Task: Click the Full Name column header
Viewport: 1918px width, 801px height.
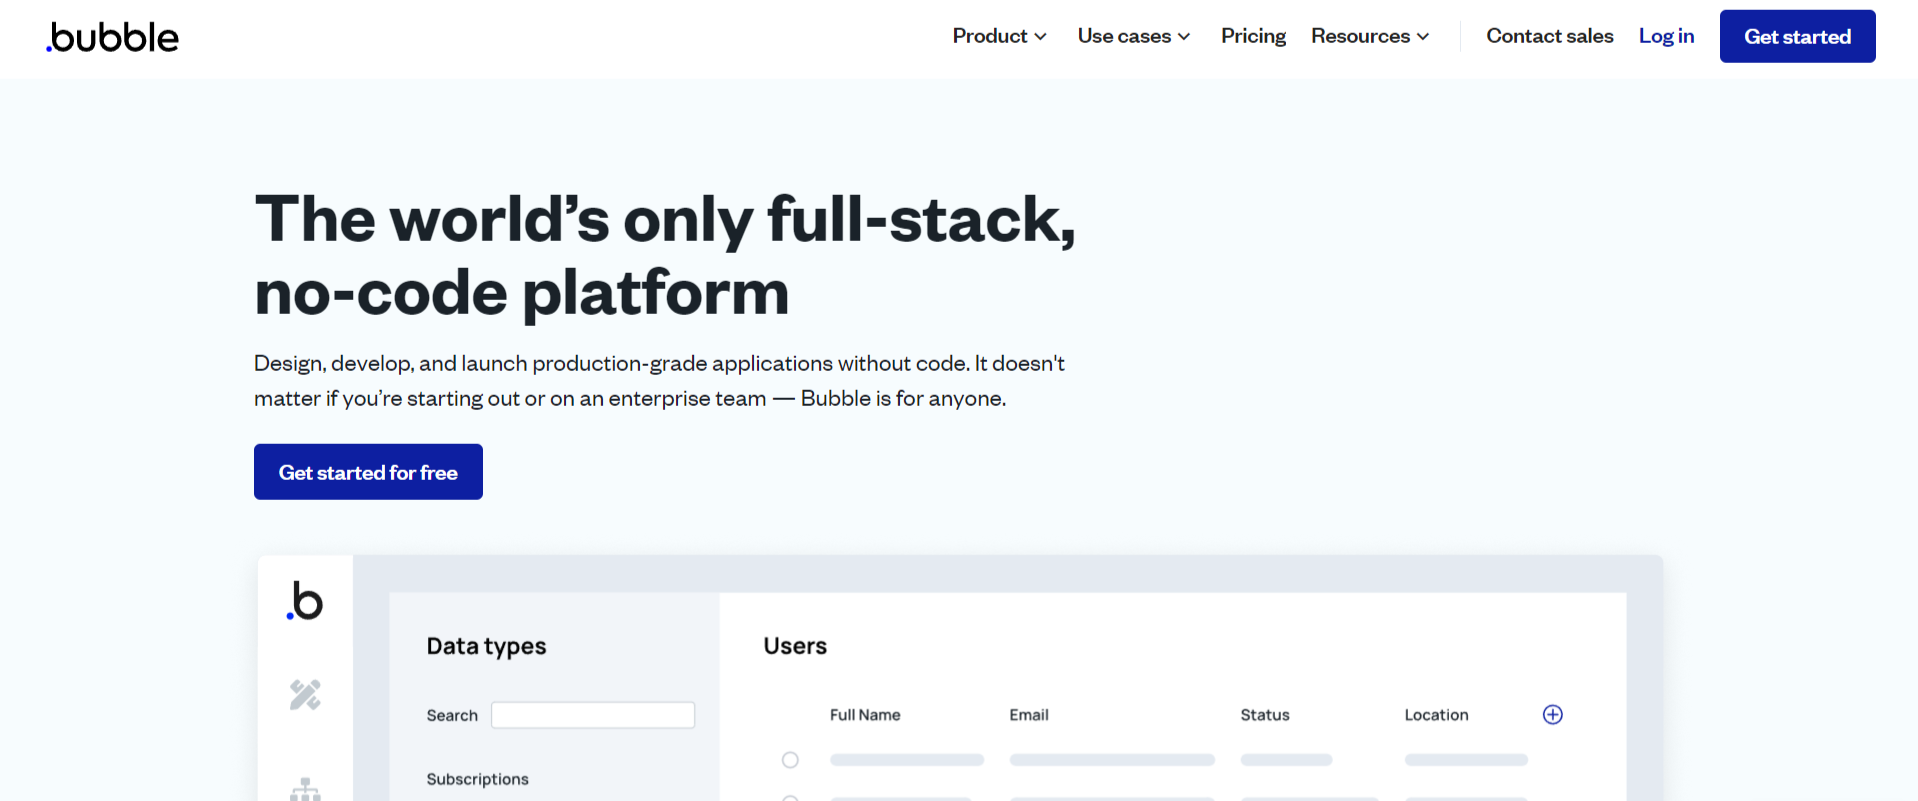Action: (865, 715)
